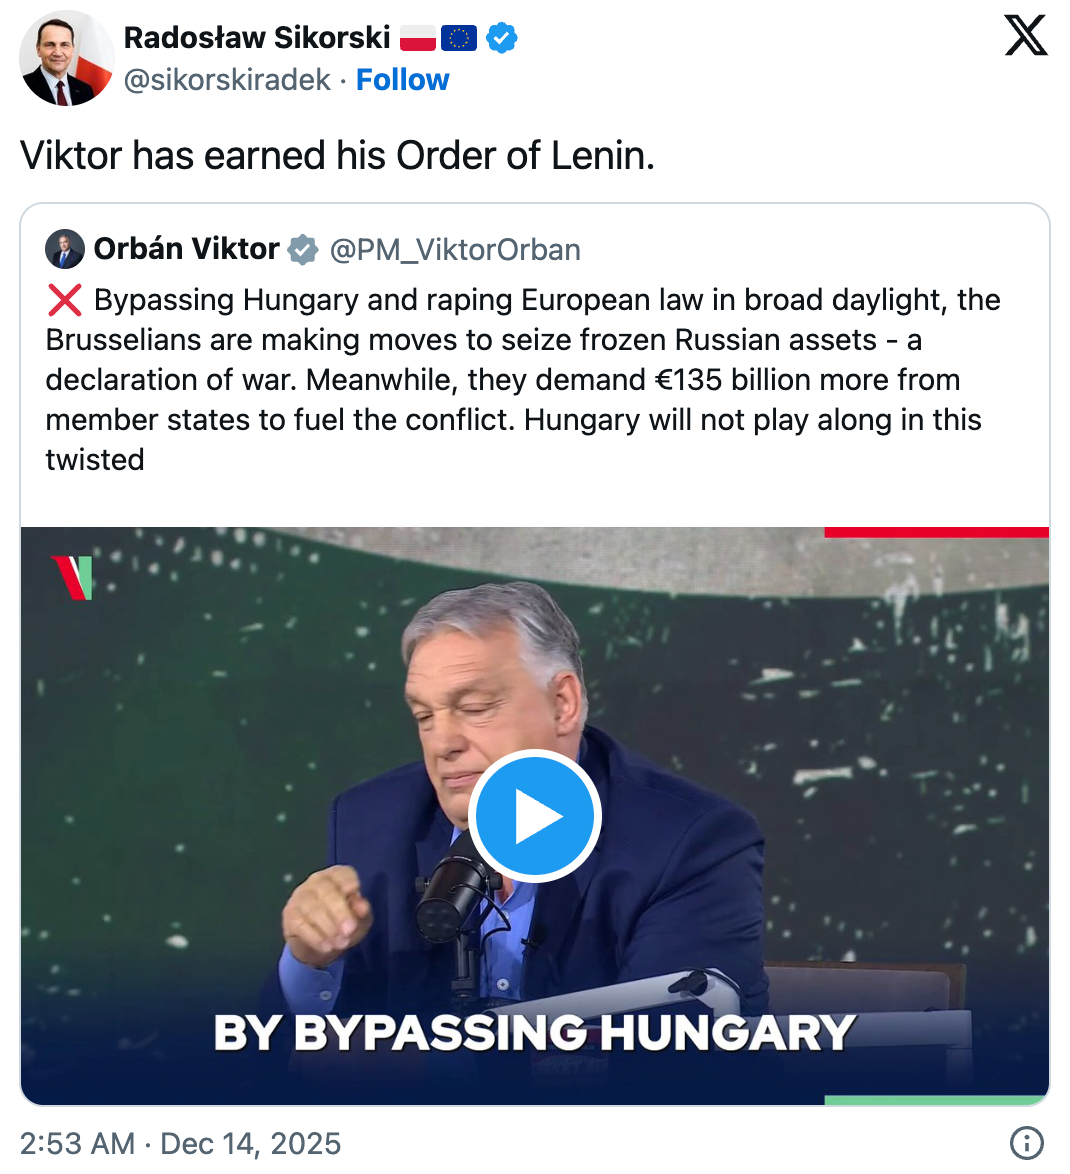Click the red cross mark emoji
This screenshot has width=1070, height=1174.
(64, 300)
